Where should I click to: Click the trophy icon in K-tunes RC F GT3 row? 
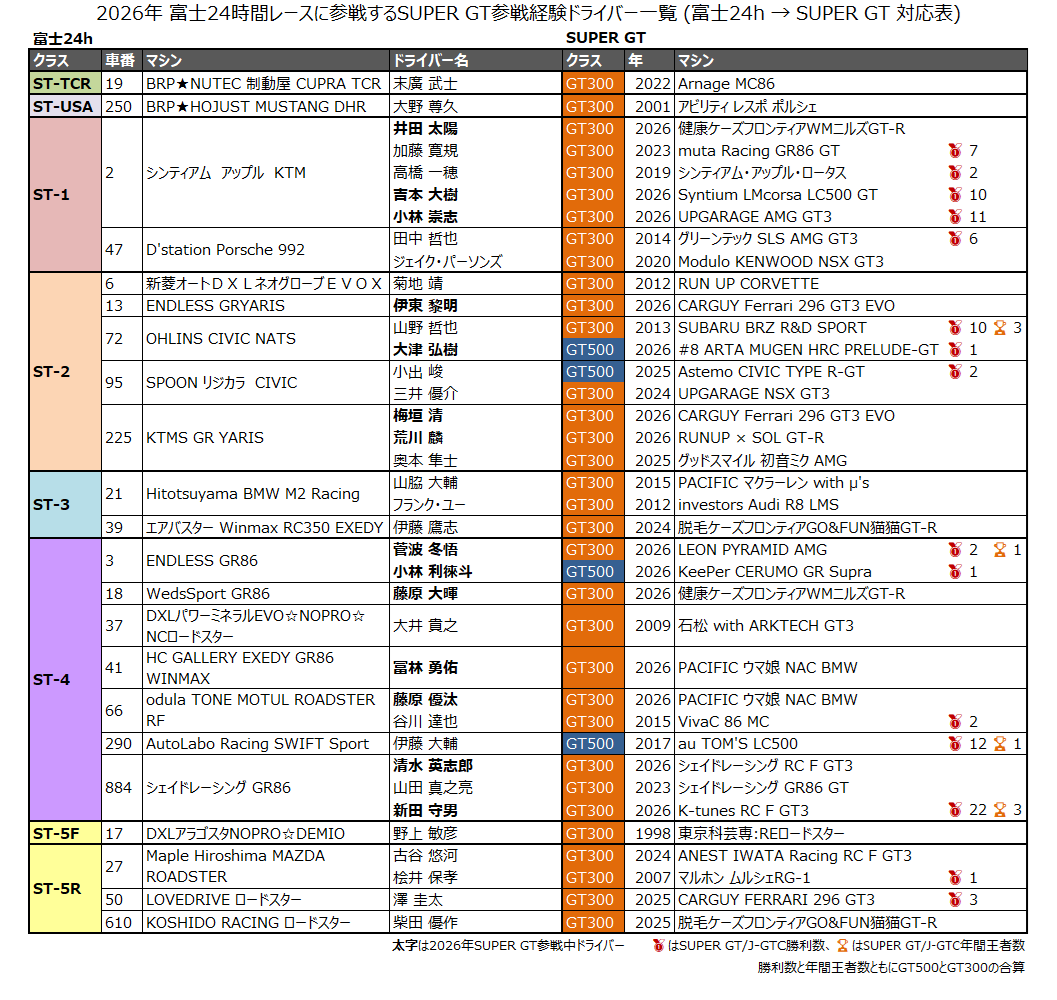click(x=1000, y=810)
